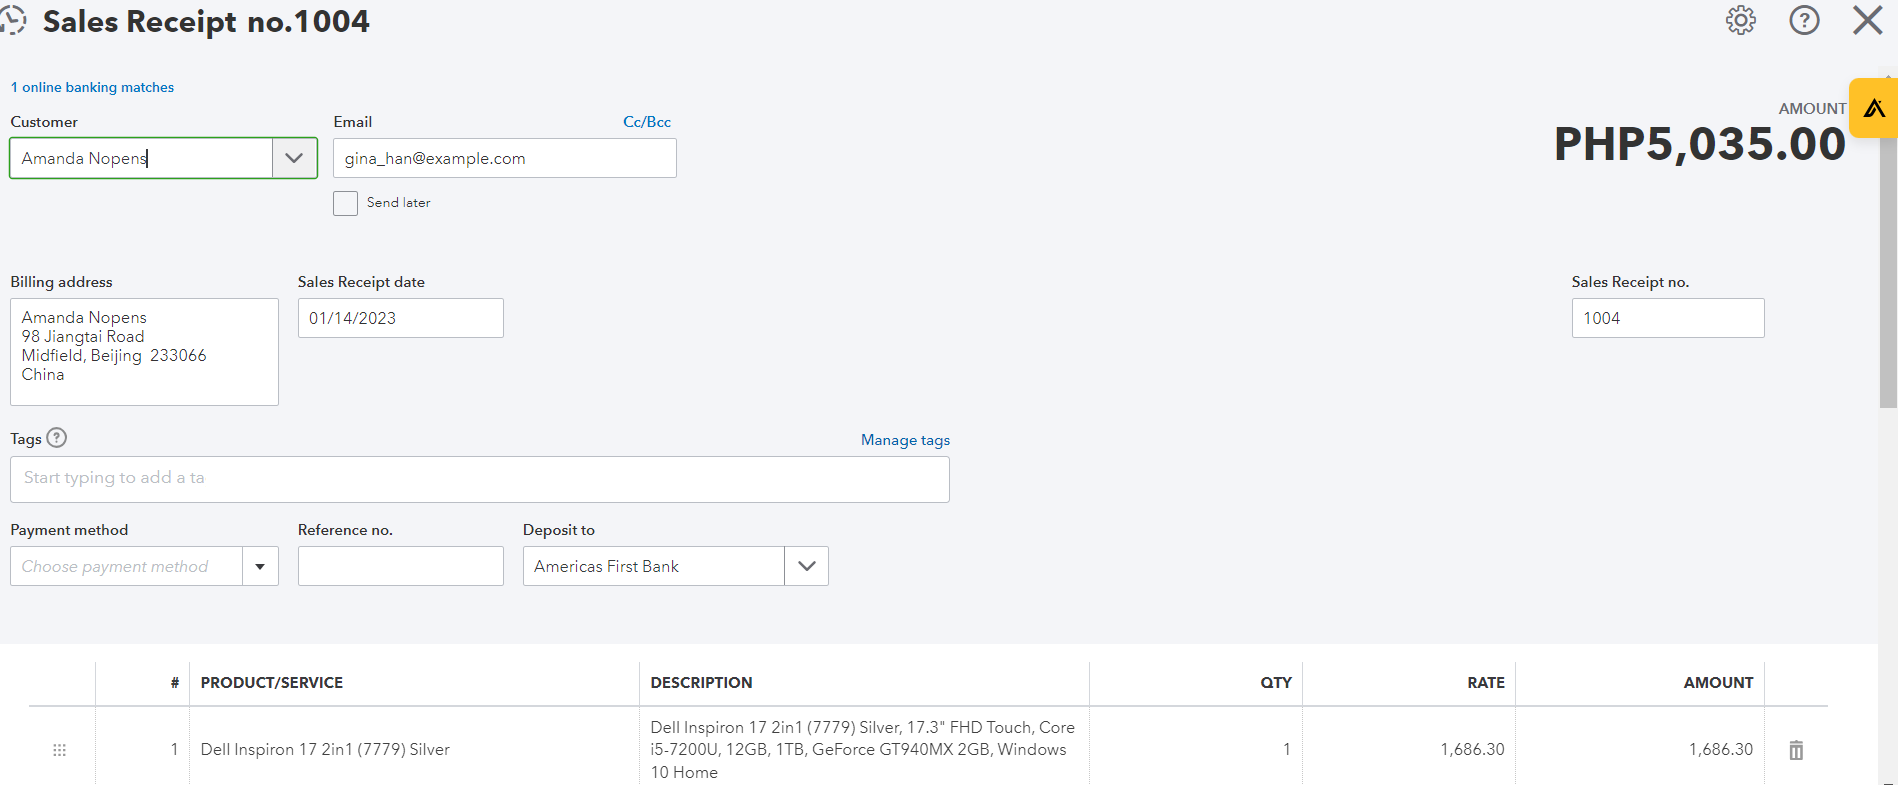Viewport: 1898px width, 785px height.
Task: Click the Cc/Bcc link
Action: (647, 122)
